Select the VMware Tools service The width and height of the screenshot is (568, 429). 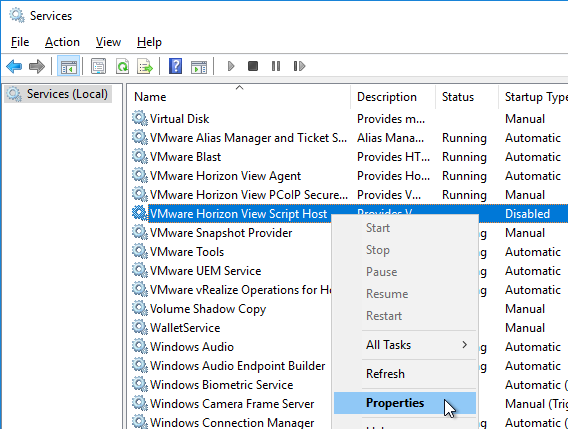coord(187,252)
